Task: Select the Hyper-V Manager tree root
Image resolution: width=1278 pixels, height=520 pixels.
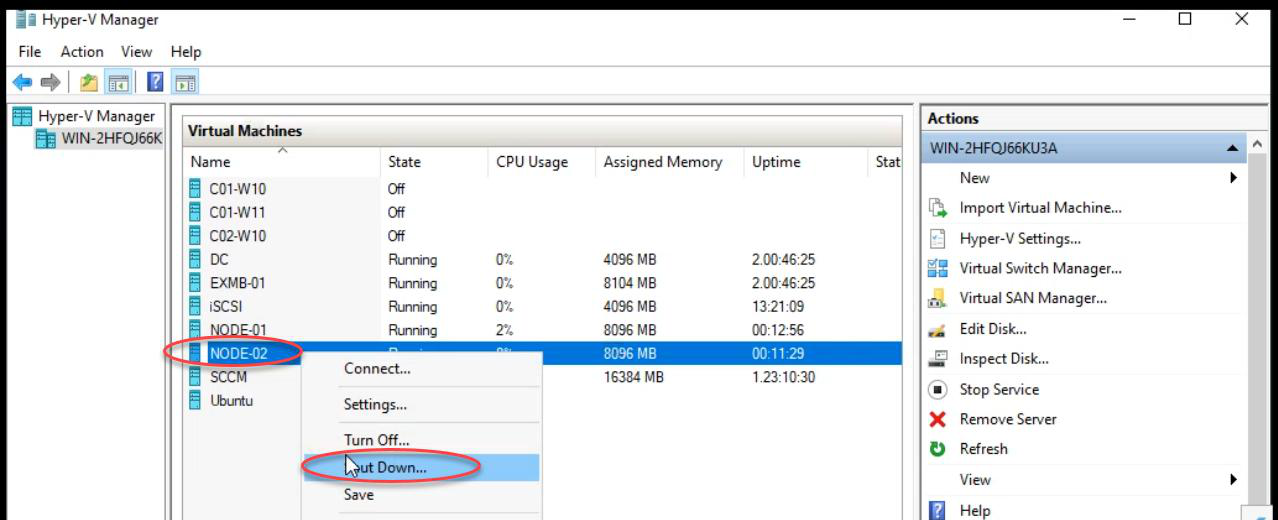Action: (96, 116)
